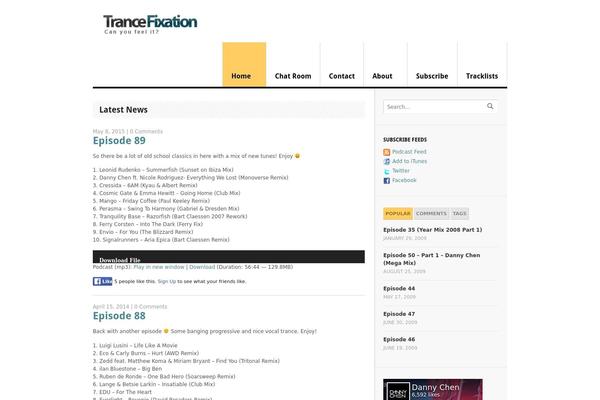Open the Episode 89 post title

point(119,140)
